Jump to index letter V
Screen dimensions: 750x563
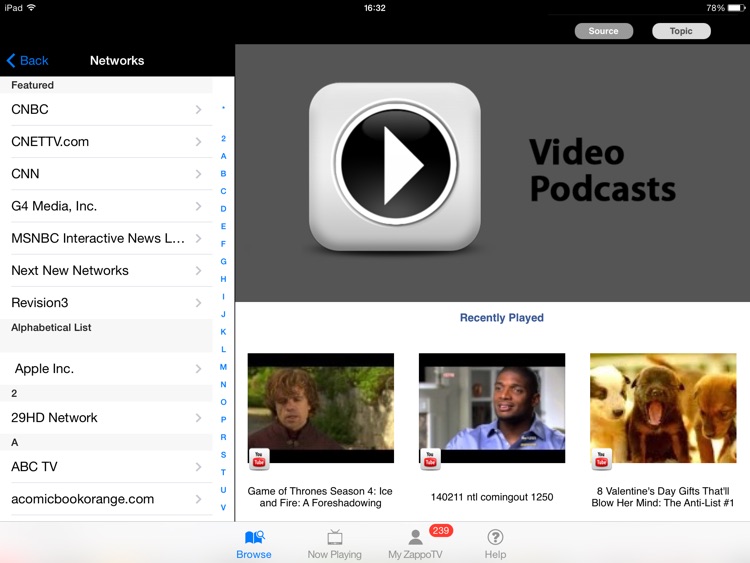pyautogui.click(x=223, y=508)
